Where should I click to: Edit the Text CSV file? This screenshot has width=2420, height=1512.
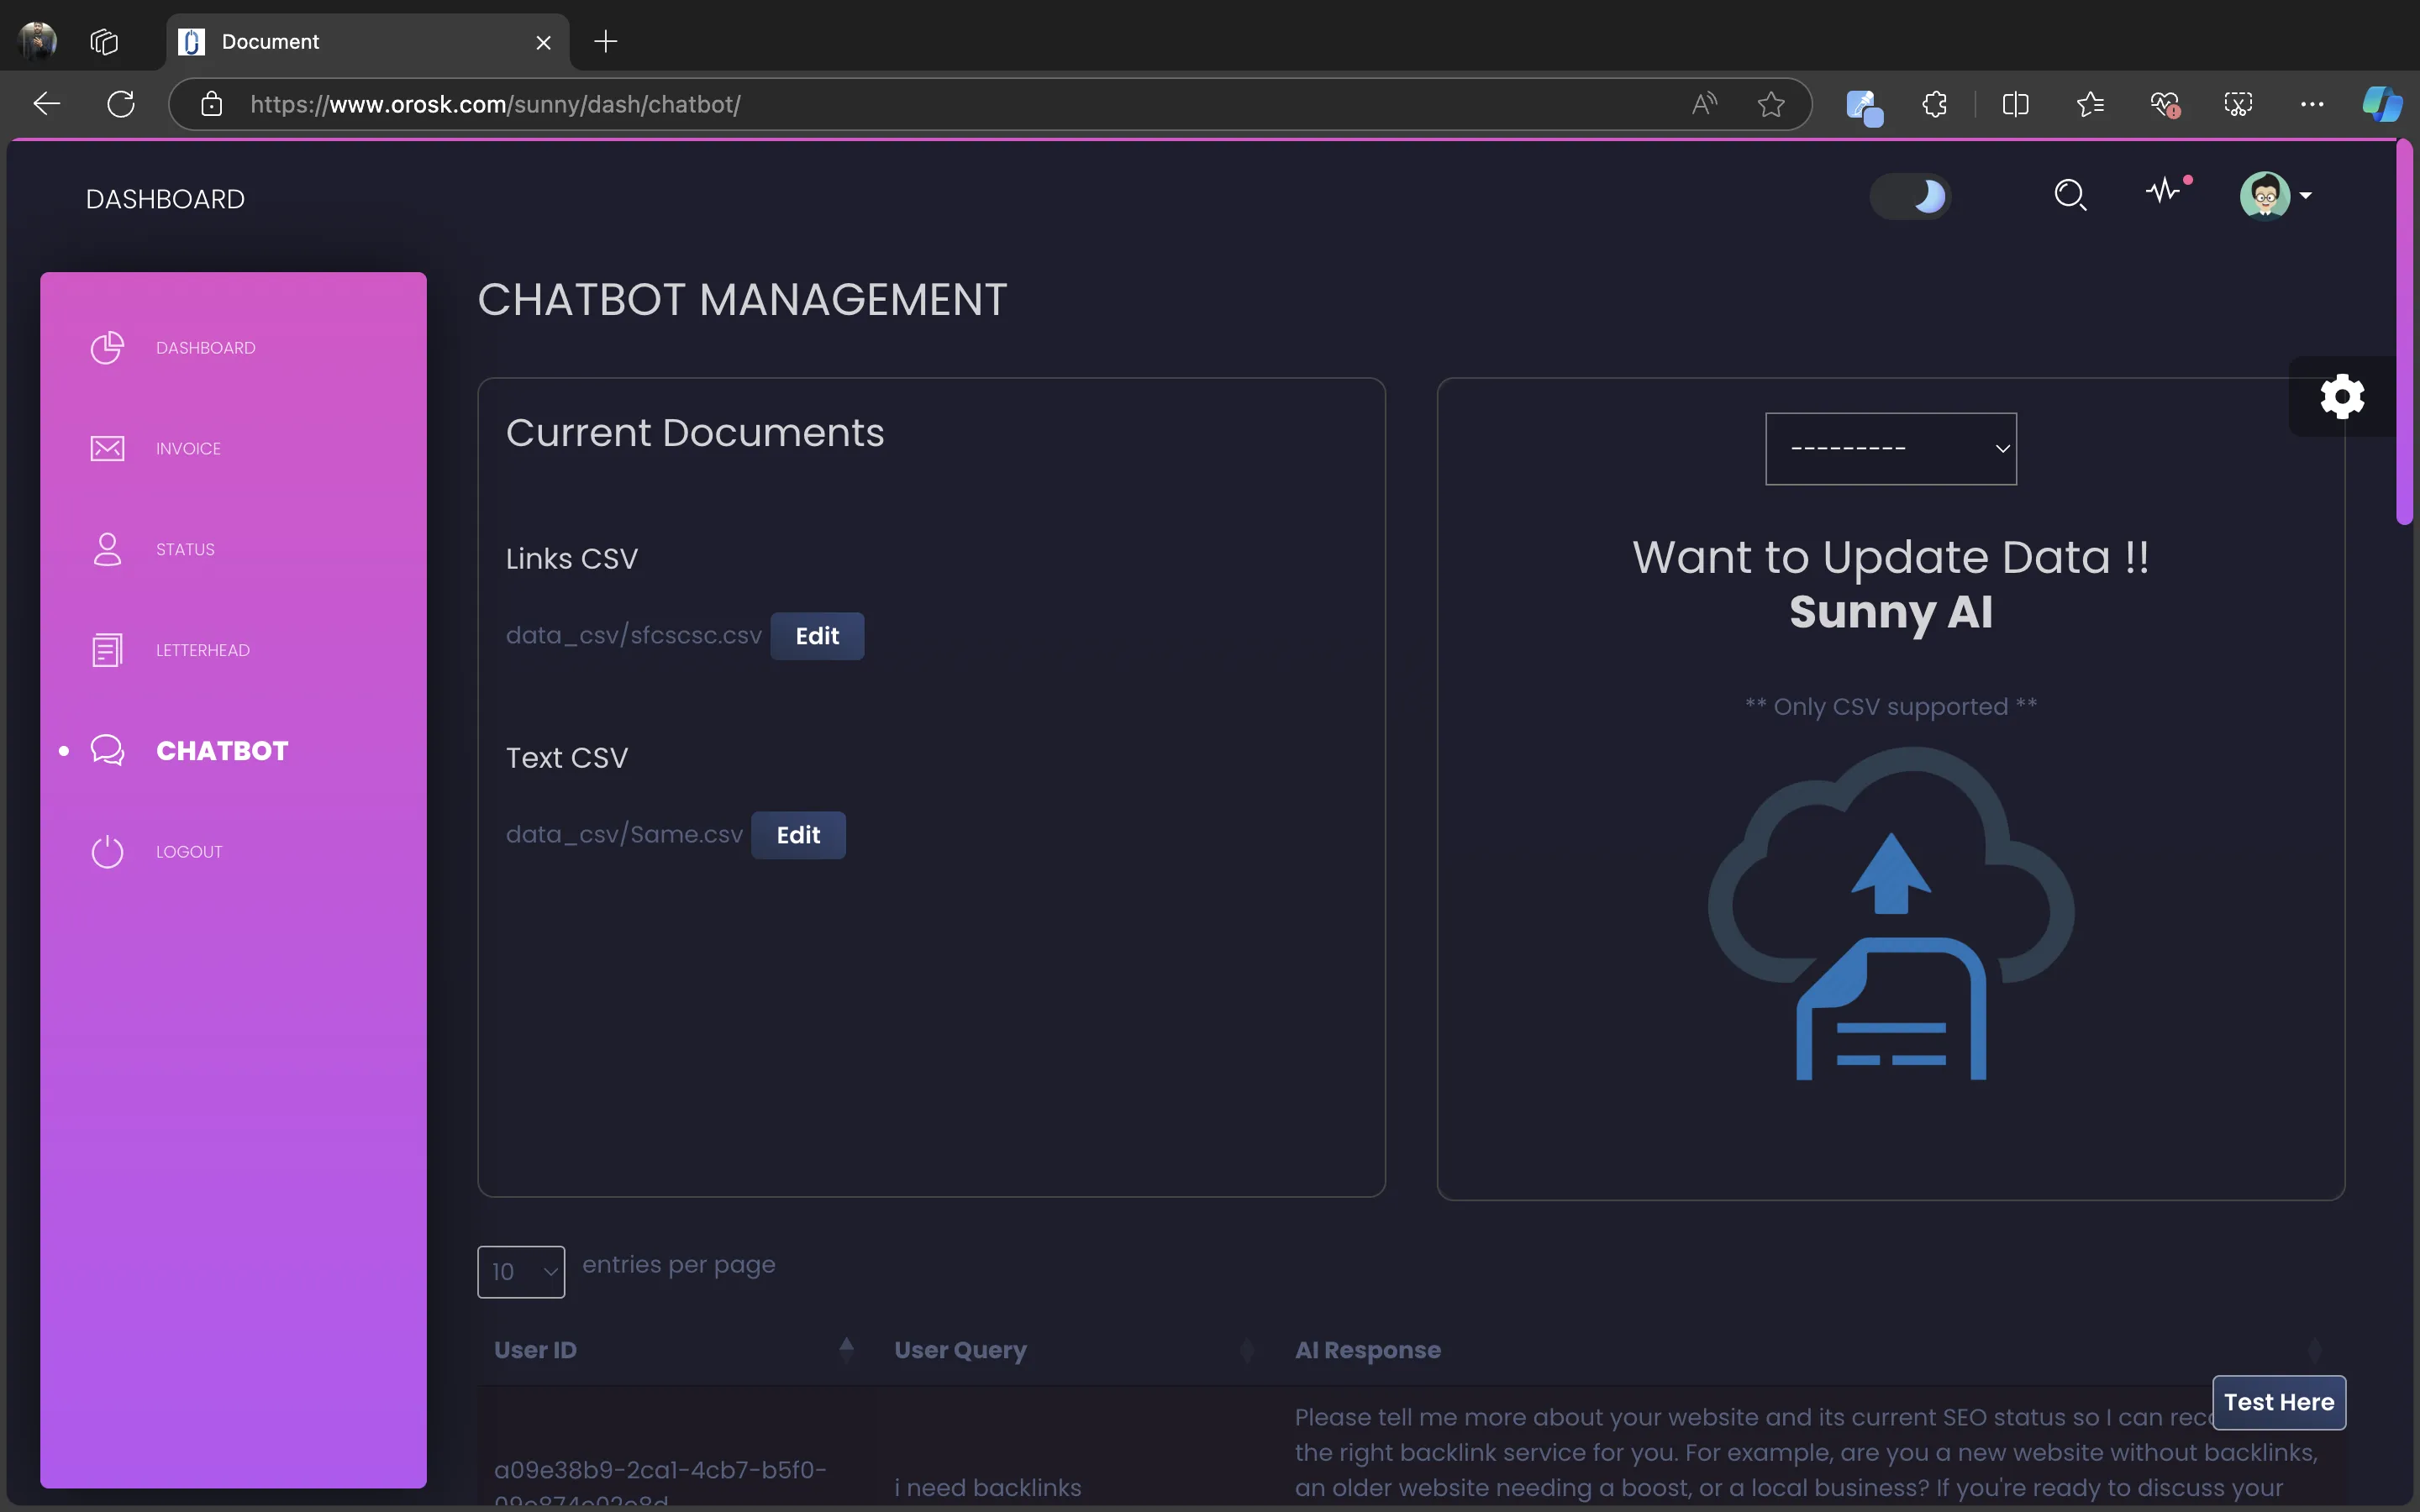(798, 835)
